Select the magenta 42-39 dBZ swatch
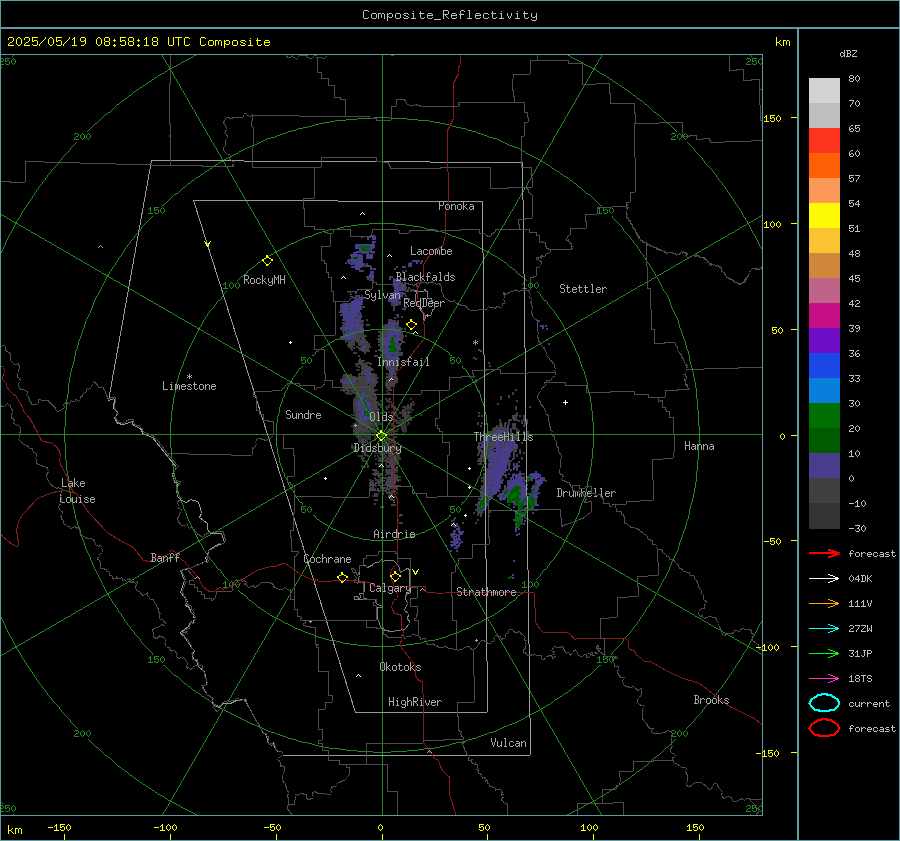The image size is (900, 841). click(x=824, y=315)
